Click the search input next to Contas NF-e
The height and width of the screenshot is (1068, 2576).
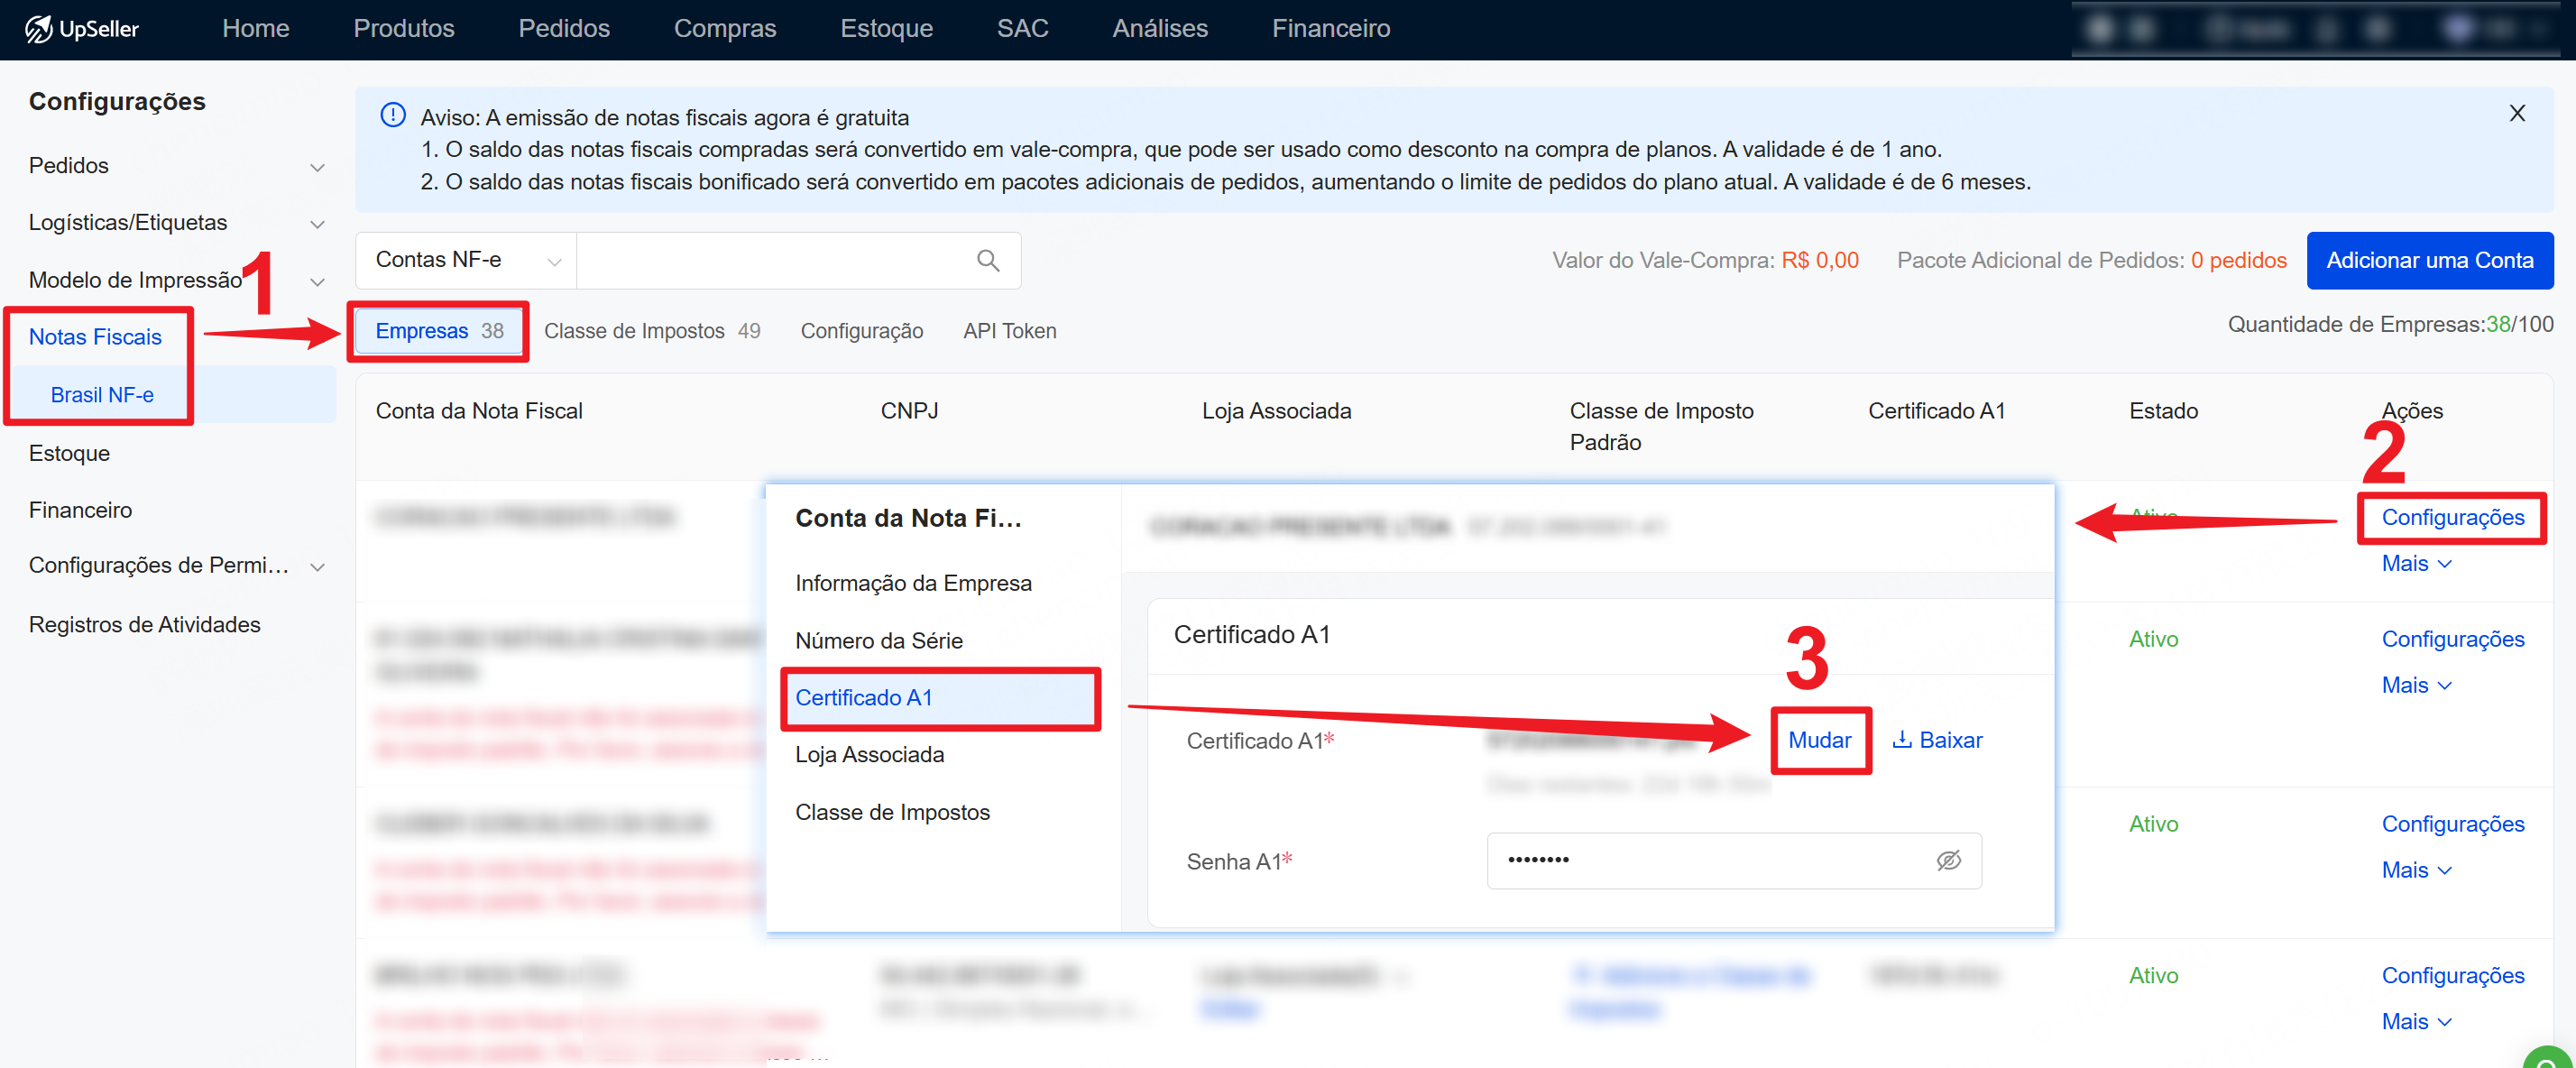point(770,260)
